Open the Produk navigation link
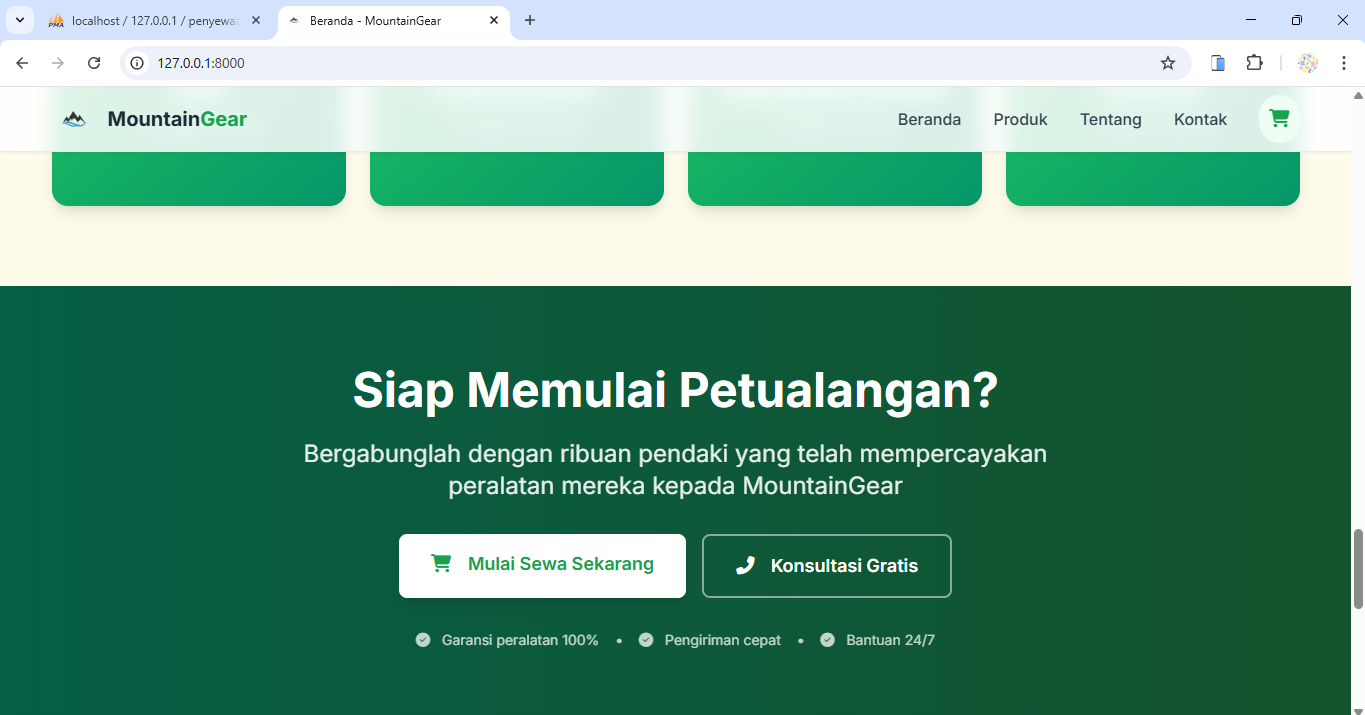1365x715 pixels. coord(1020,119)
